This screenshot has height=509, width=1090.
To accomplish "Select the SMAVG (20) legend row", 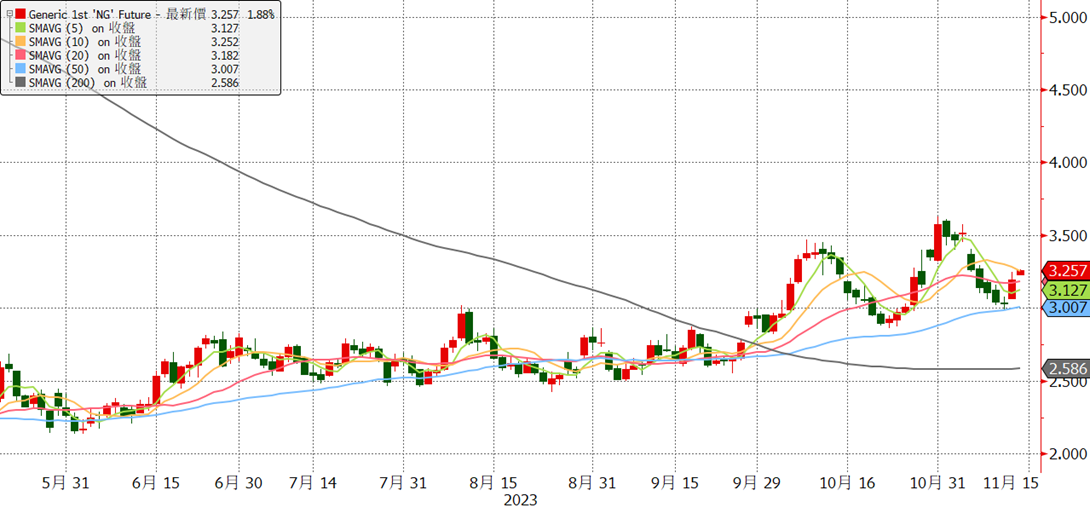I will pos(86,55).
